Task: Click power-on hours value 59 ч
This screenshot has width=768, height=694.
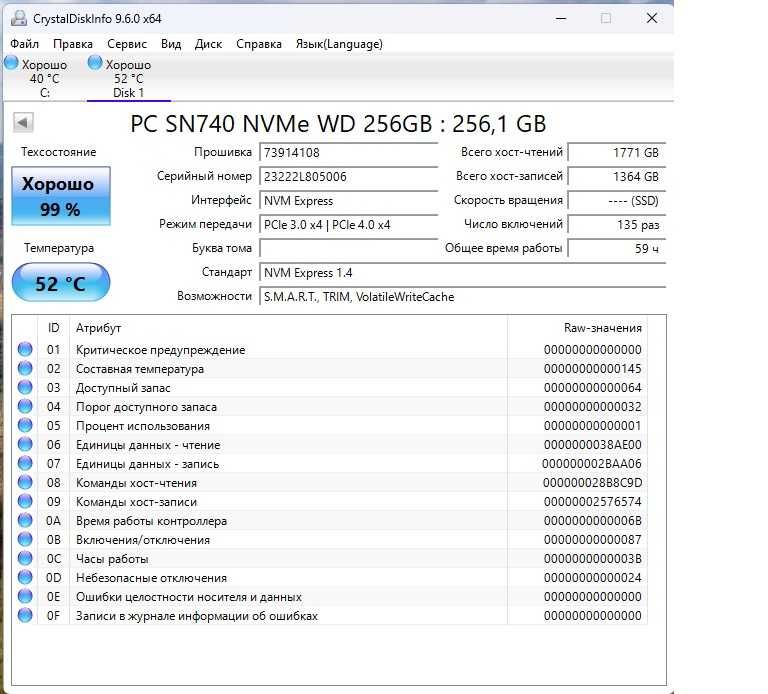Action: (x=617, y=248)
